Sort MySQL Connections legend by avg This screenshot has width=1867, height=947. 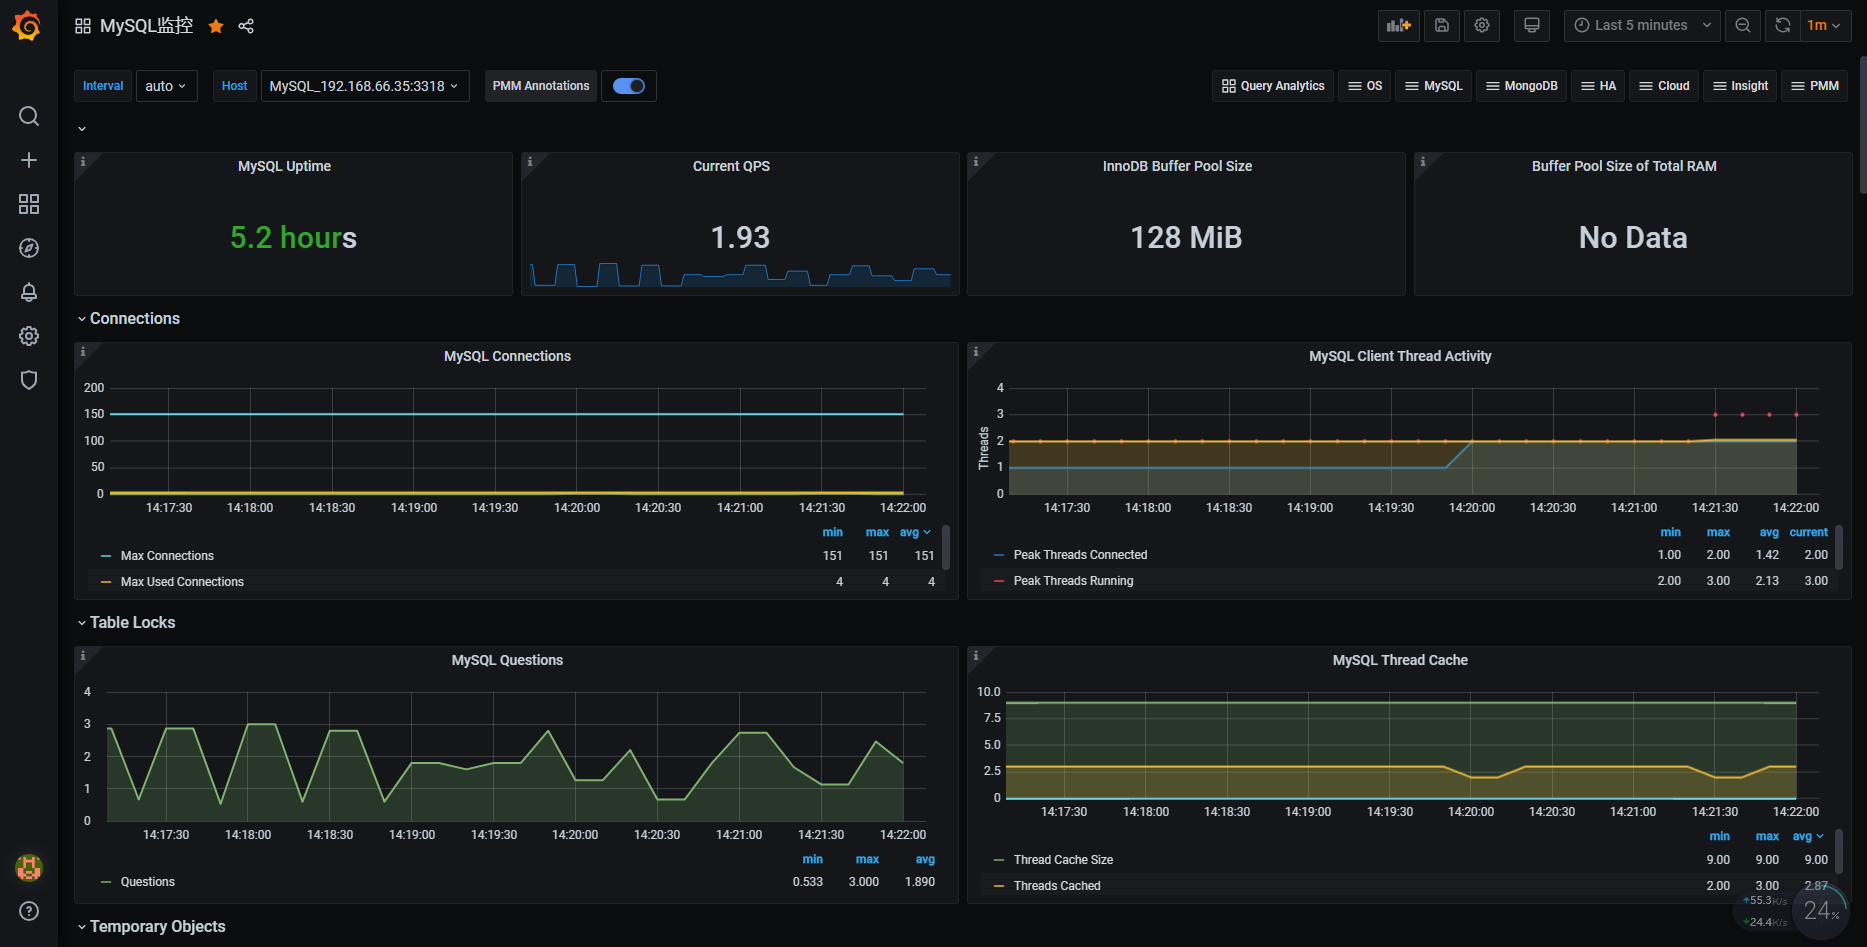915,532
